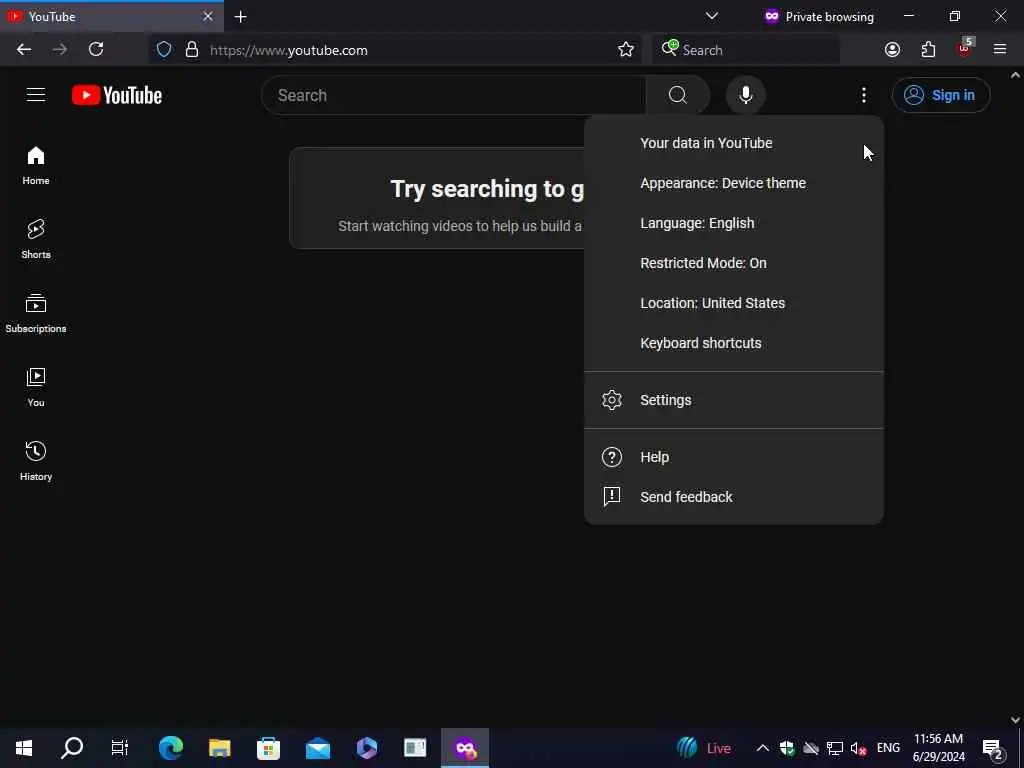Open the Windows Start menu
This screenshot has height=768, width=1024.
coord(24,748)
